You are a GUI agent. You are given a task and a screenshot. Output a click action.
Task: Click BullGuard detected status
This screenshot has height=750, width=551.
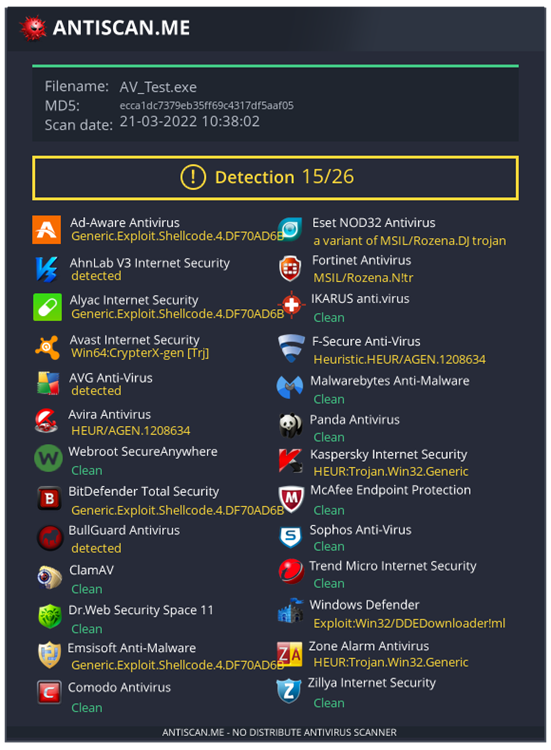click(96, 548)
